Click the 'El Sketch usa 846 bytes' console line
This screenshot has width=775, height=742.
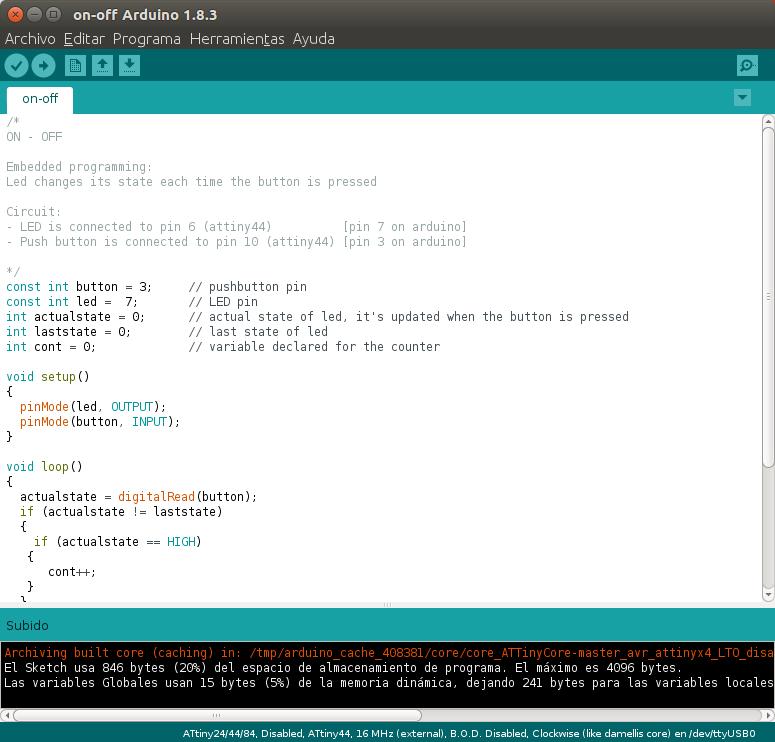pos(343,667)
